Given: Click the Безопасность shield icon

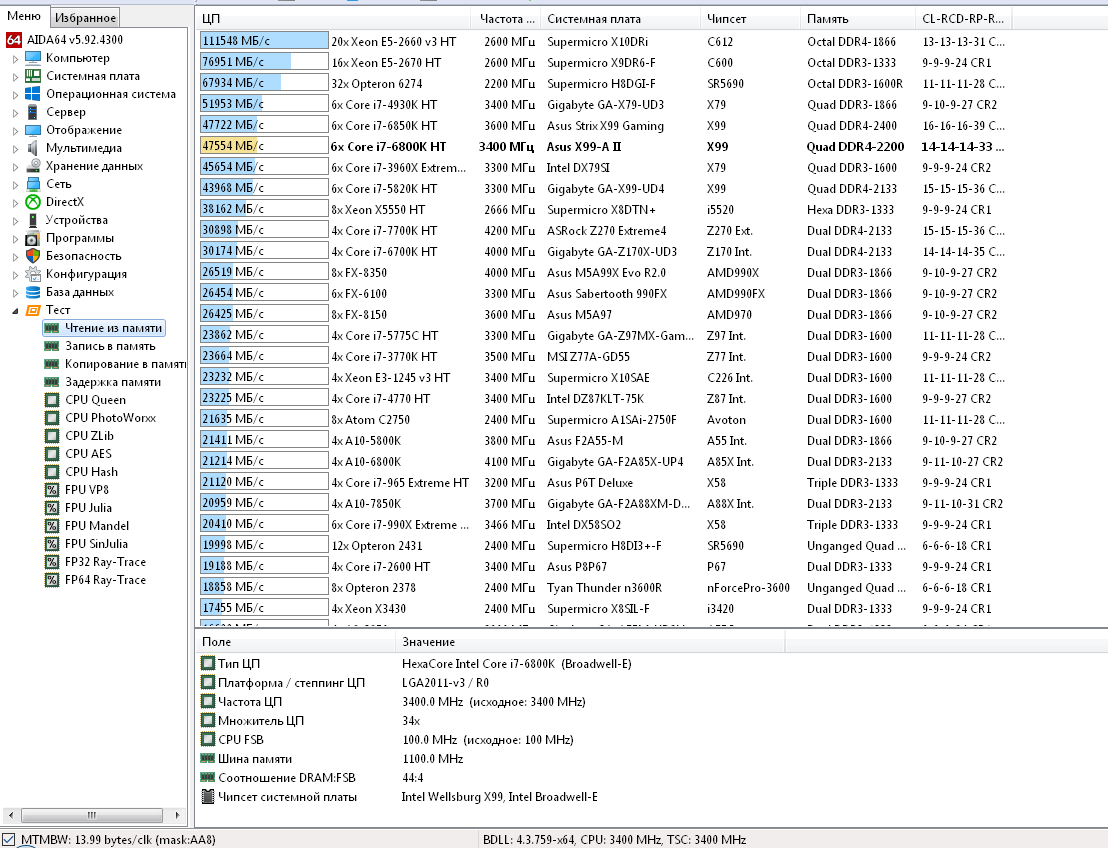Looking at the screenshot, I should [x=33, y=256].
